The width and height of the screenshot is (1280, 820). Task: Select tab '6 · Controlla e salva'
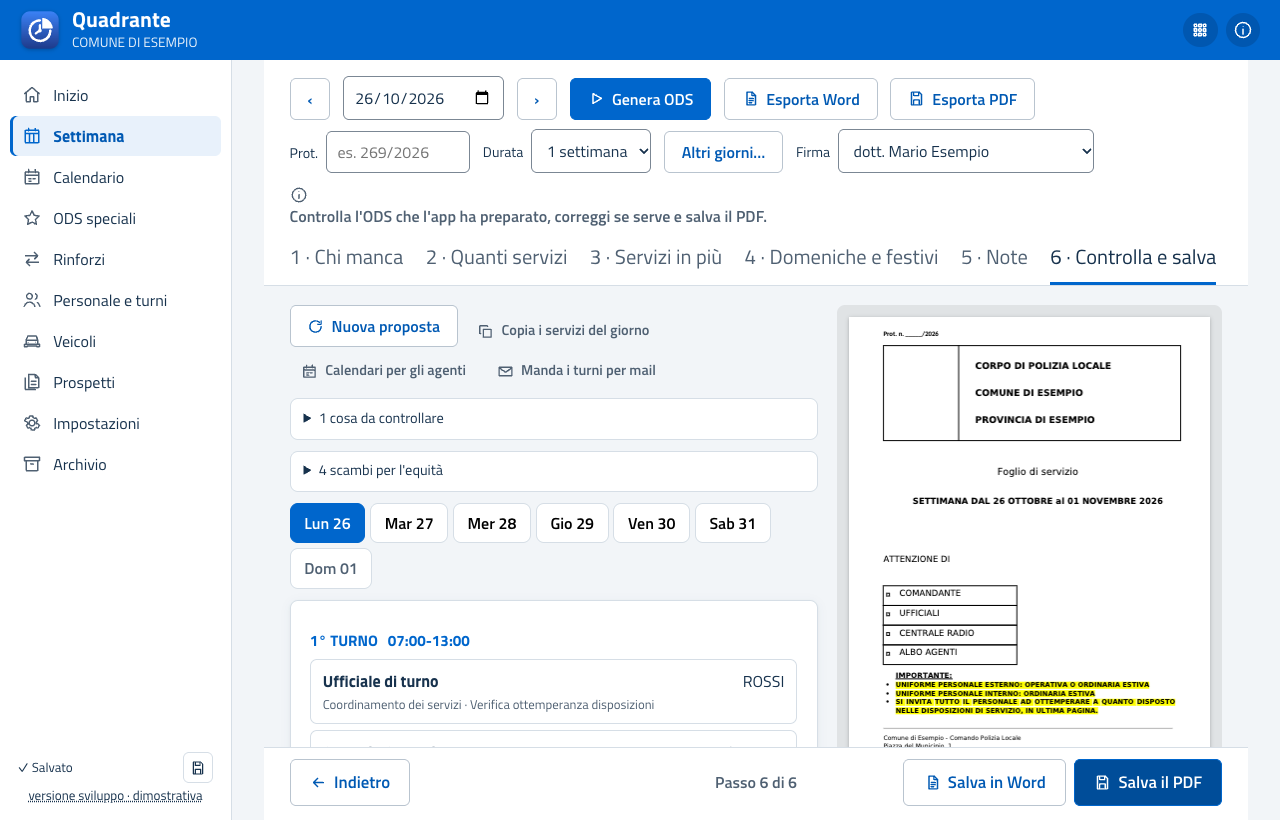coord(1133,257)
